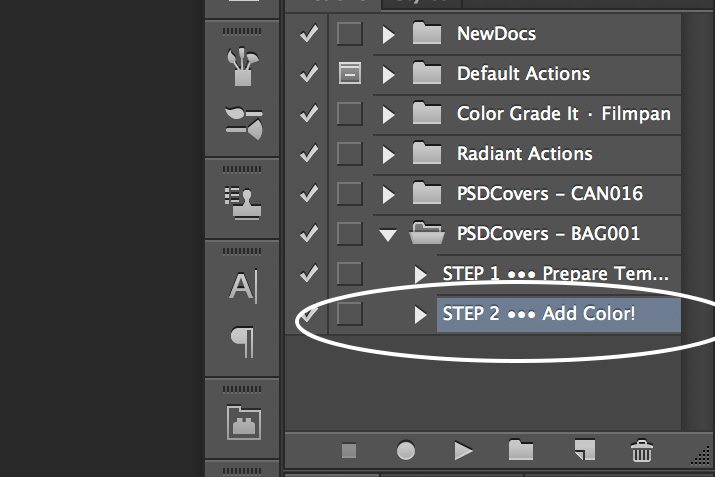715x477 pixels.
Task: Select the NewDocs set name
Action: click(497, 33)
